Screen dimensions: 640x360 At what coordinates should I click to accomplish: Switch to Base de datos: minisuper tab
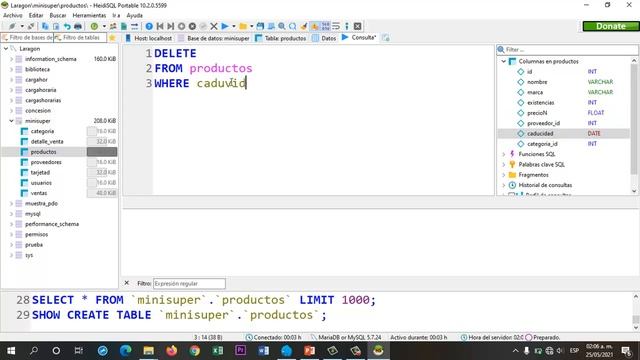[x=213, y=38]
